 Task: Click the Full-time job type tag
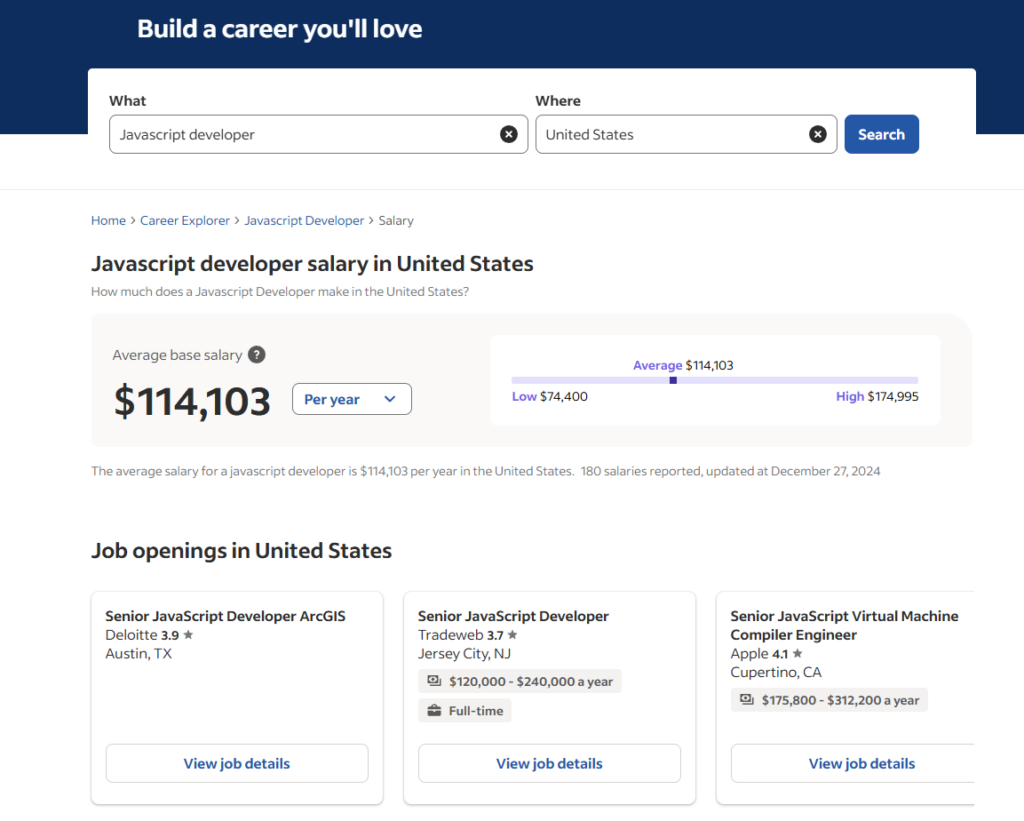point(465,711)
